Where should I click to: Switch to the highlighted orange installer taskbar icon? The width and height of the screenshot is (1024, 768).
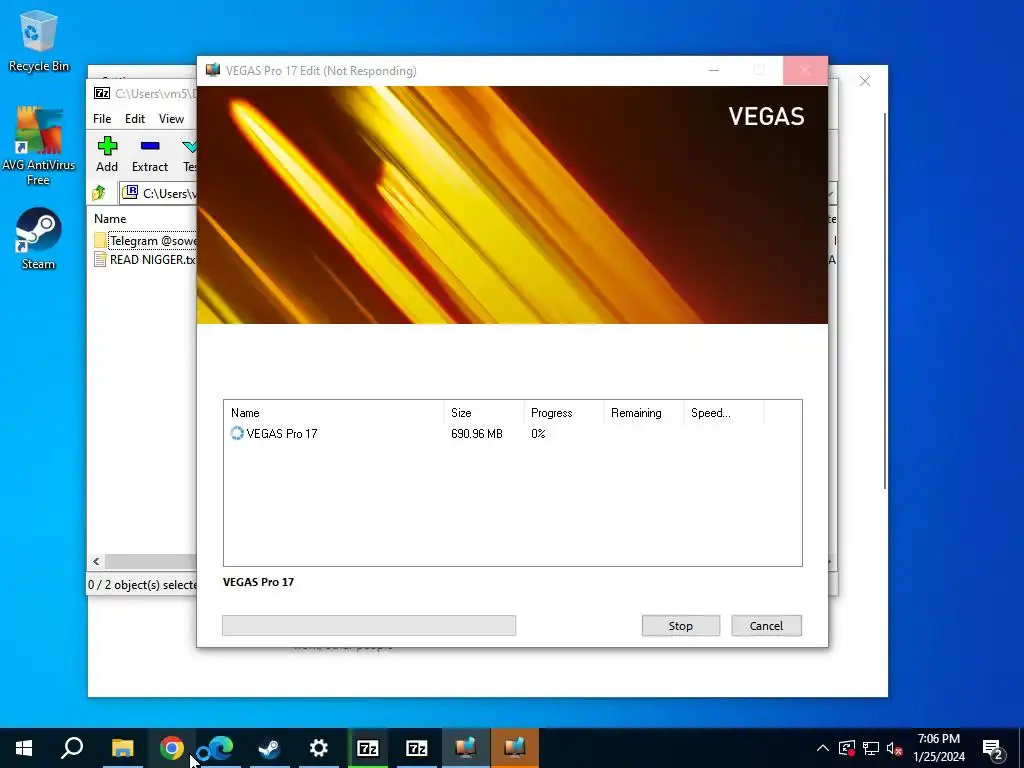point(515,748)
